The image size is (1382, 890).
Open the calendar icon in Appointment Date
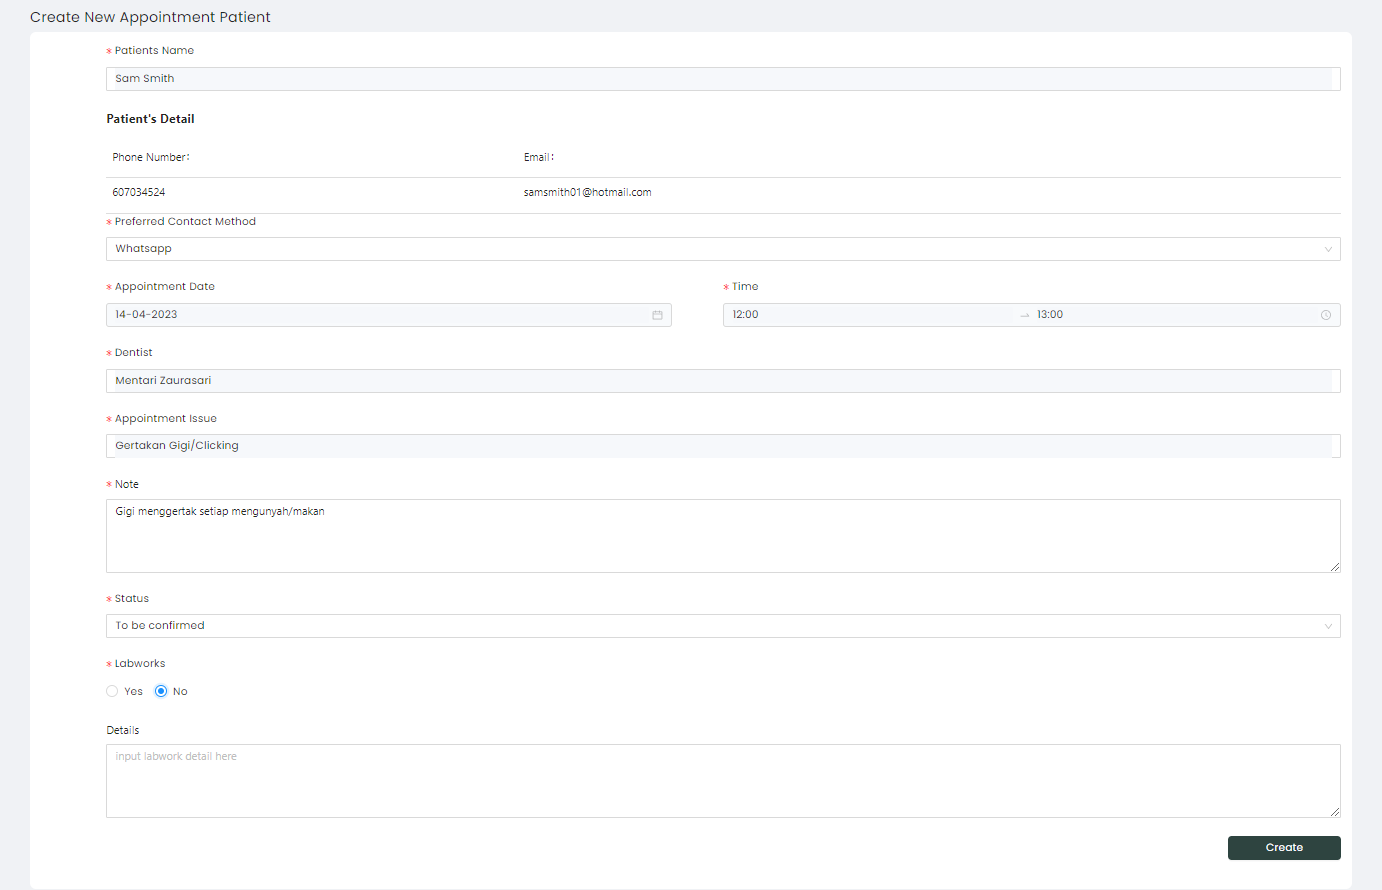click(657, 315)
